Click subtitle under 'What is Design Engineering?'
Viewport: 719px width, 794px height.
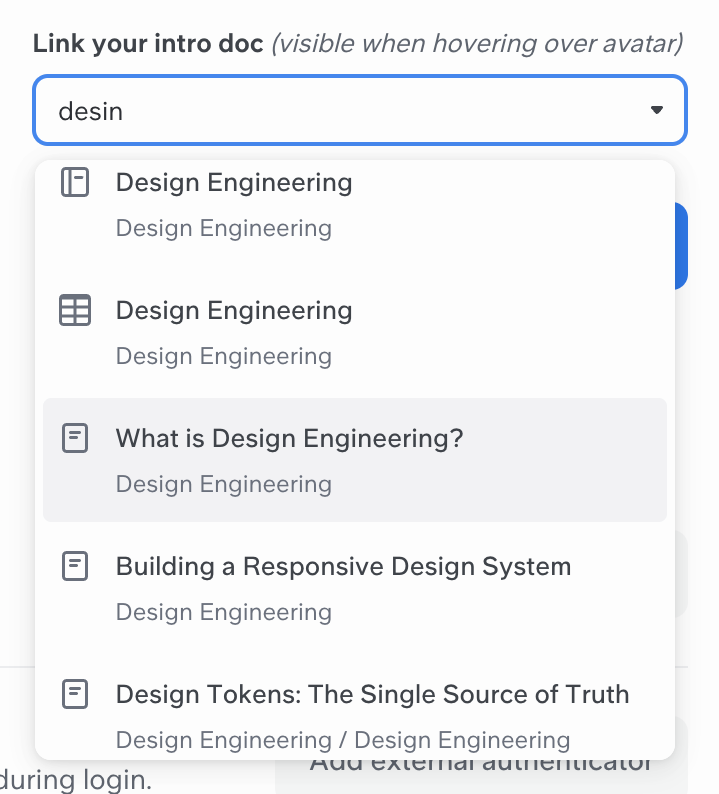coord(223,484)
